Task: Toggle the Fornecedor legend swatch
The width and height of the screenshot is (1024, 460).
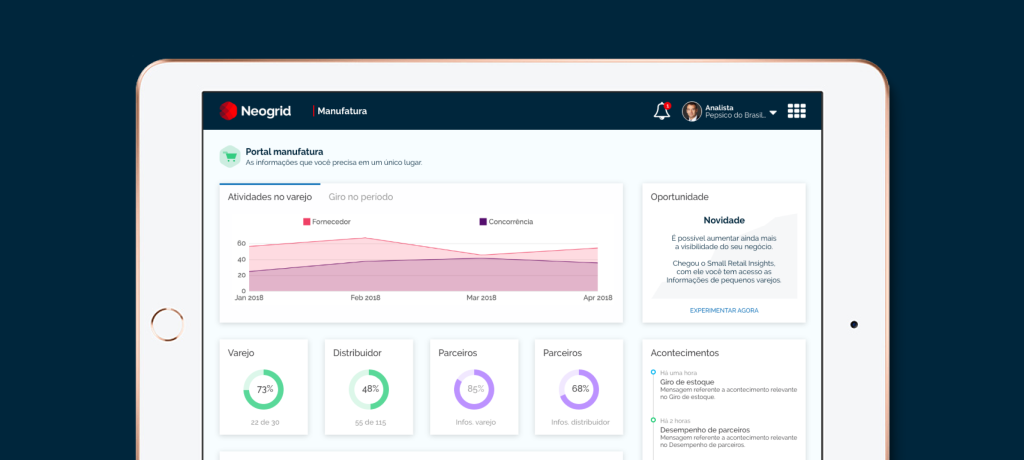Action: 306,222
